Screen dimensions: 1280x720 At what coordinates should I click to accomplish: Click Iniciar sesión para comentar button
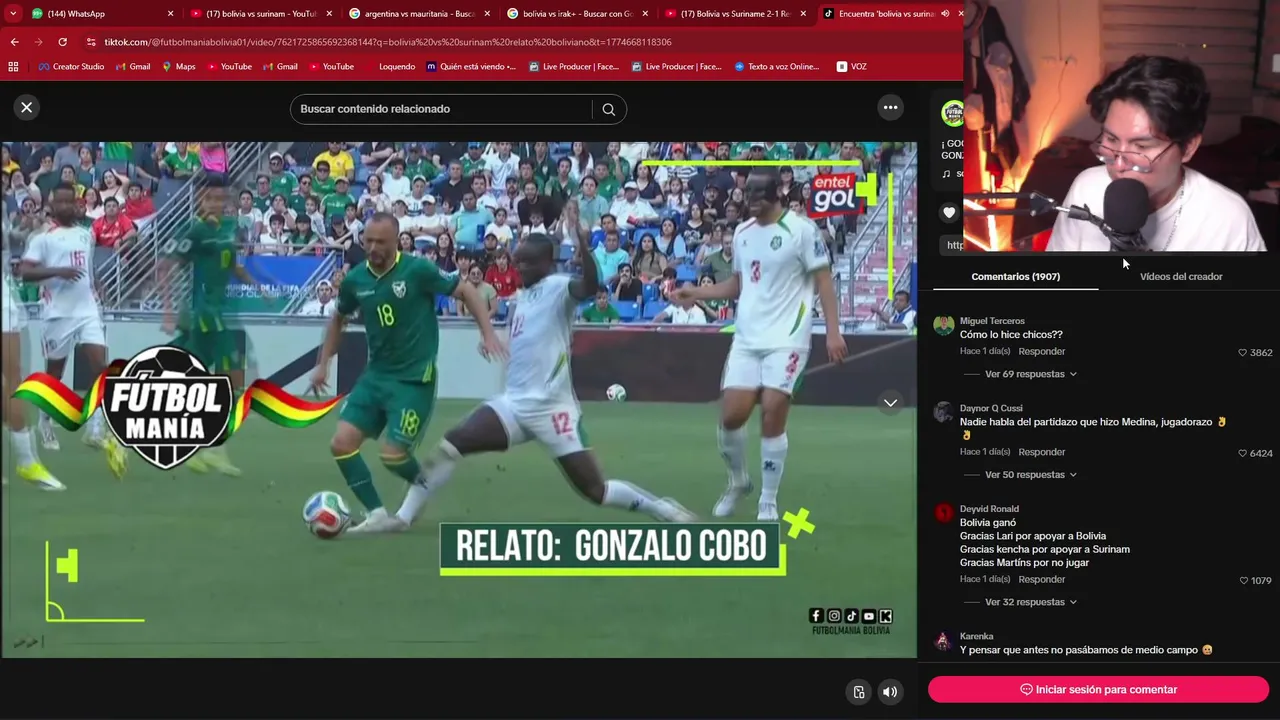pos(1098,689)
